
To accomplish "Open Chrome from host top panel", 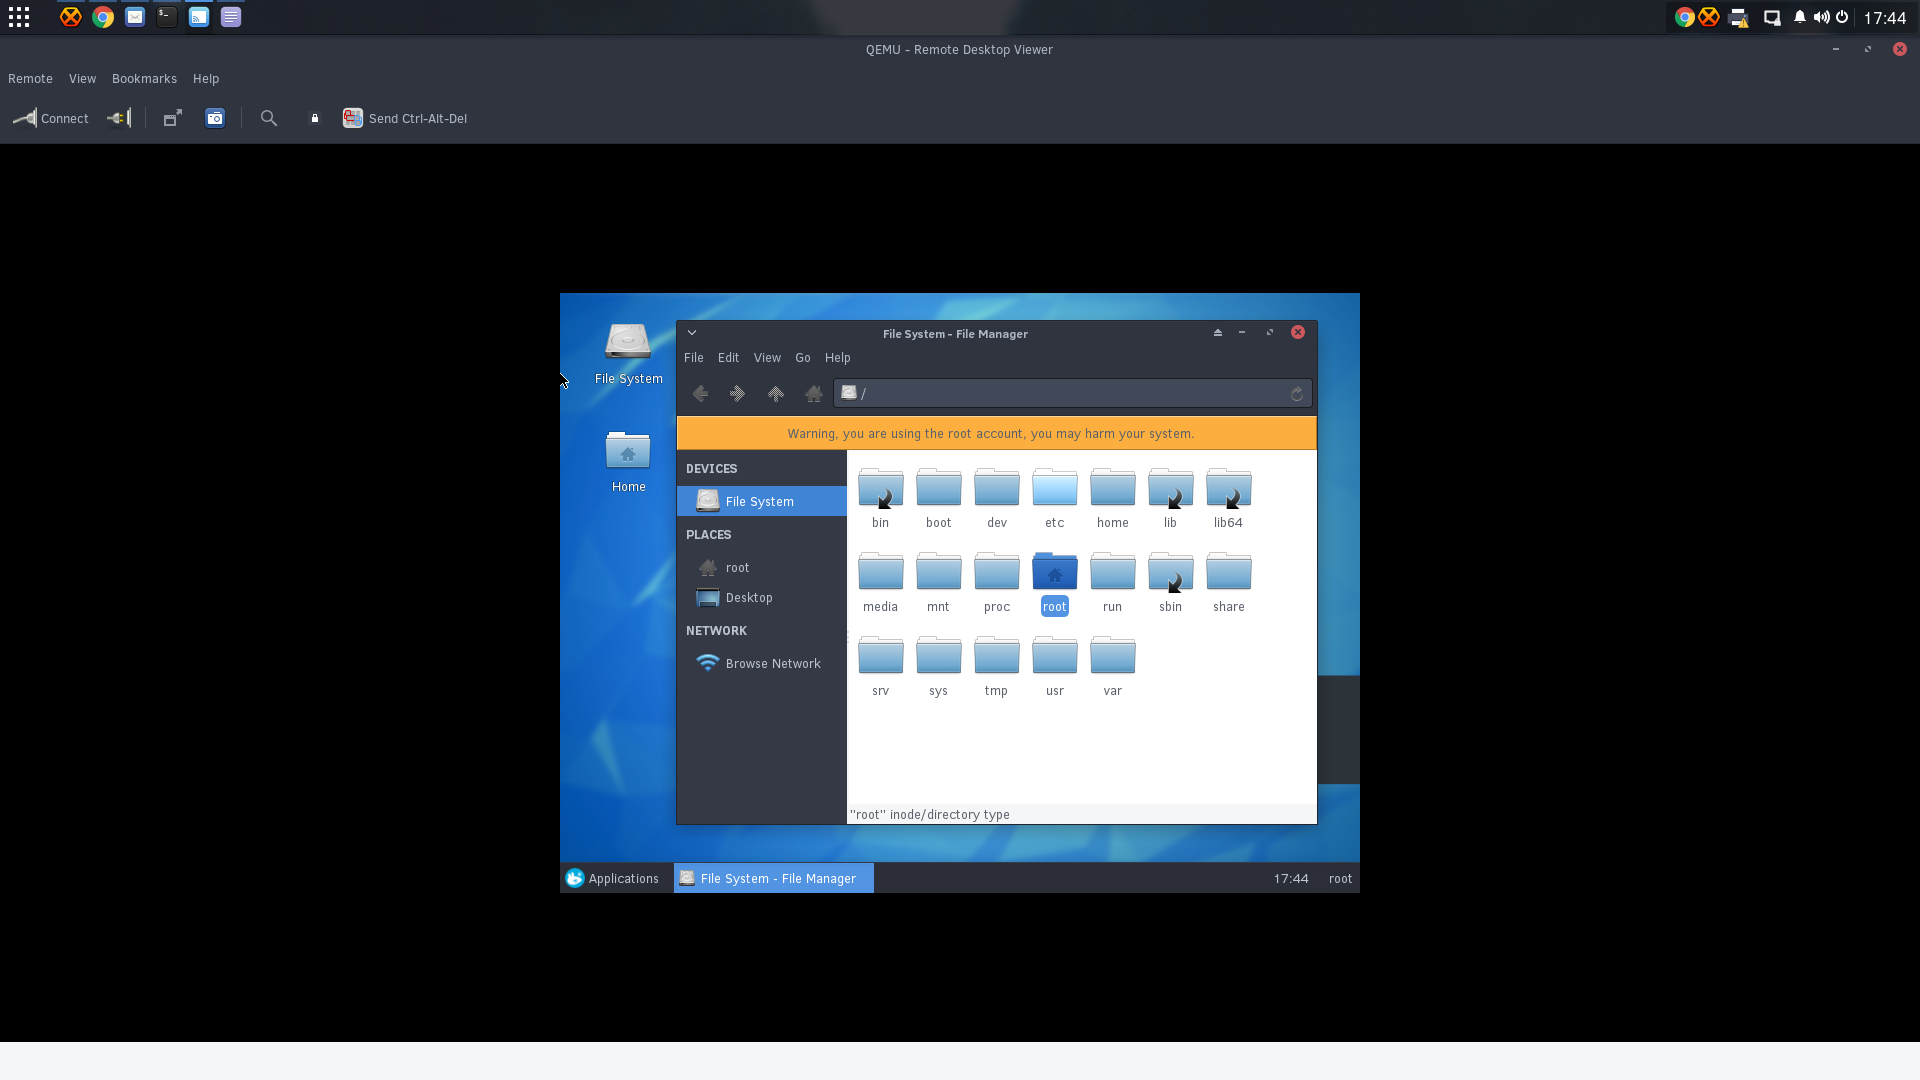I will [103, 17].
